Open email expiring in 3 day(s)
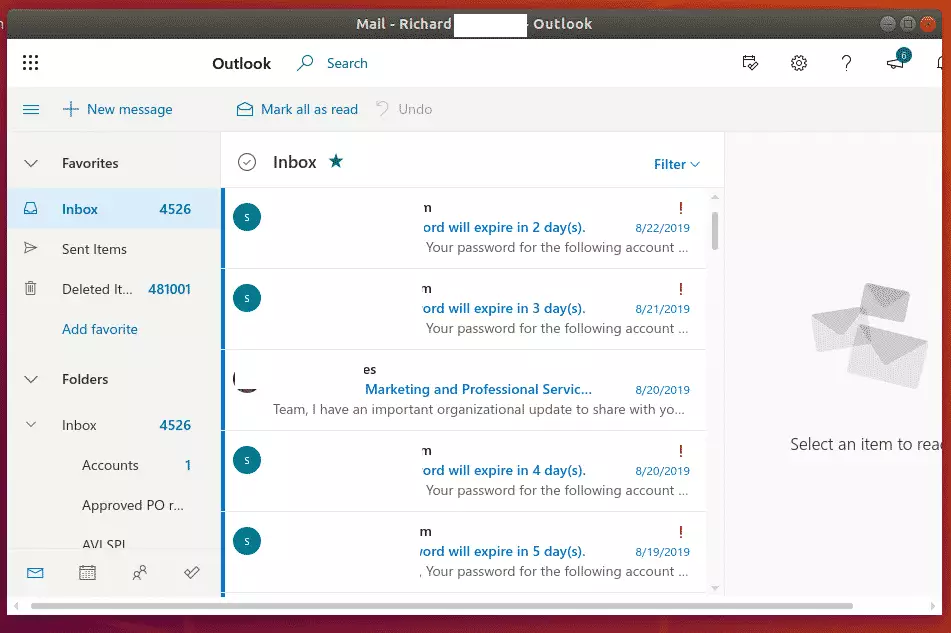Screen dimensions: 951x633 (x=465, y=309)
